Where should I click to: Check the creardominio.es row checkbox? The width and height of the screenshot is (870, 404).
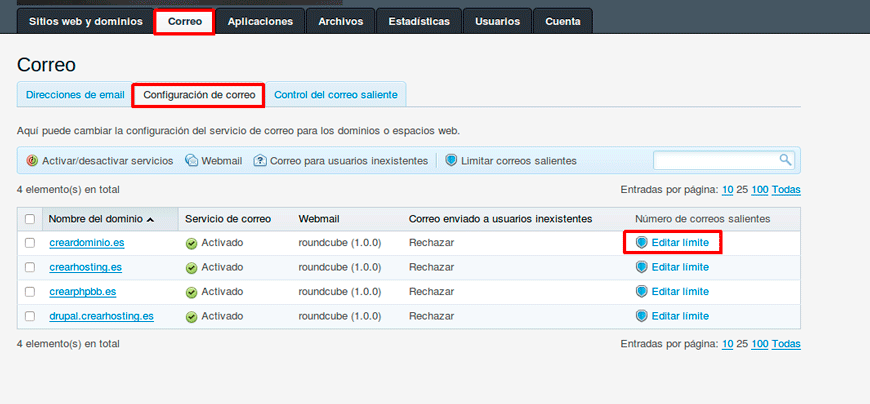(x=30, y=243)
